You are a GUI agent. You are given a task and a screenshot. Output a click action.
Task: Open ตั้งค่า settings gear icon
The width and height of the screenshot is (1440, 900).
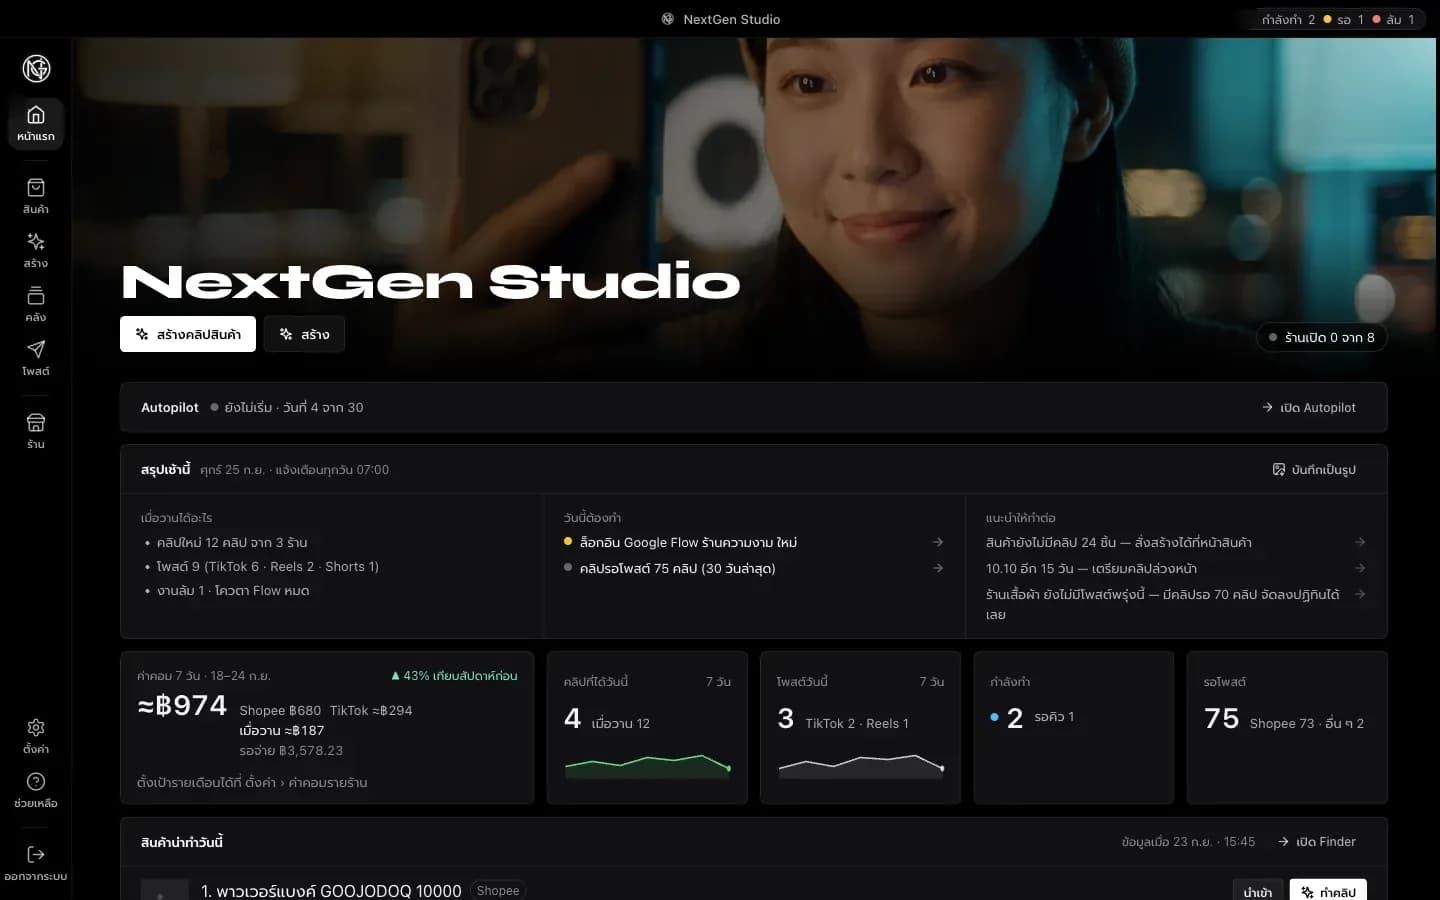click(36, 736)
